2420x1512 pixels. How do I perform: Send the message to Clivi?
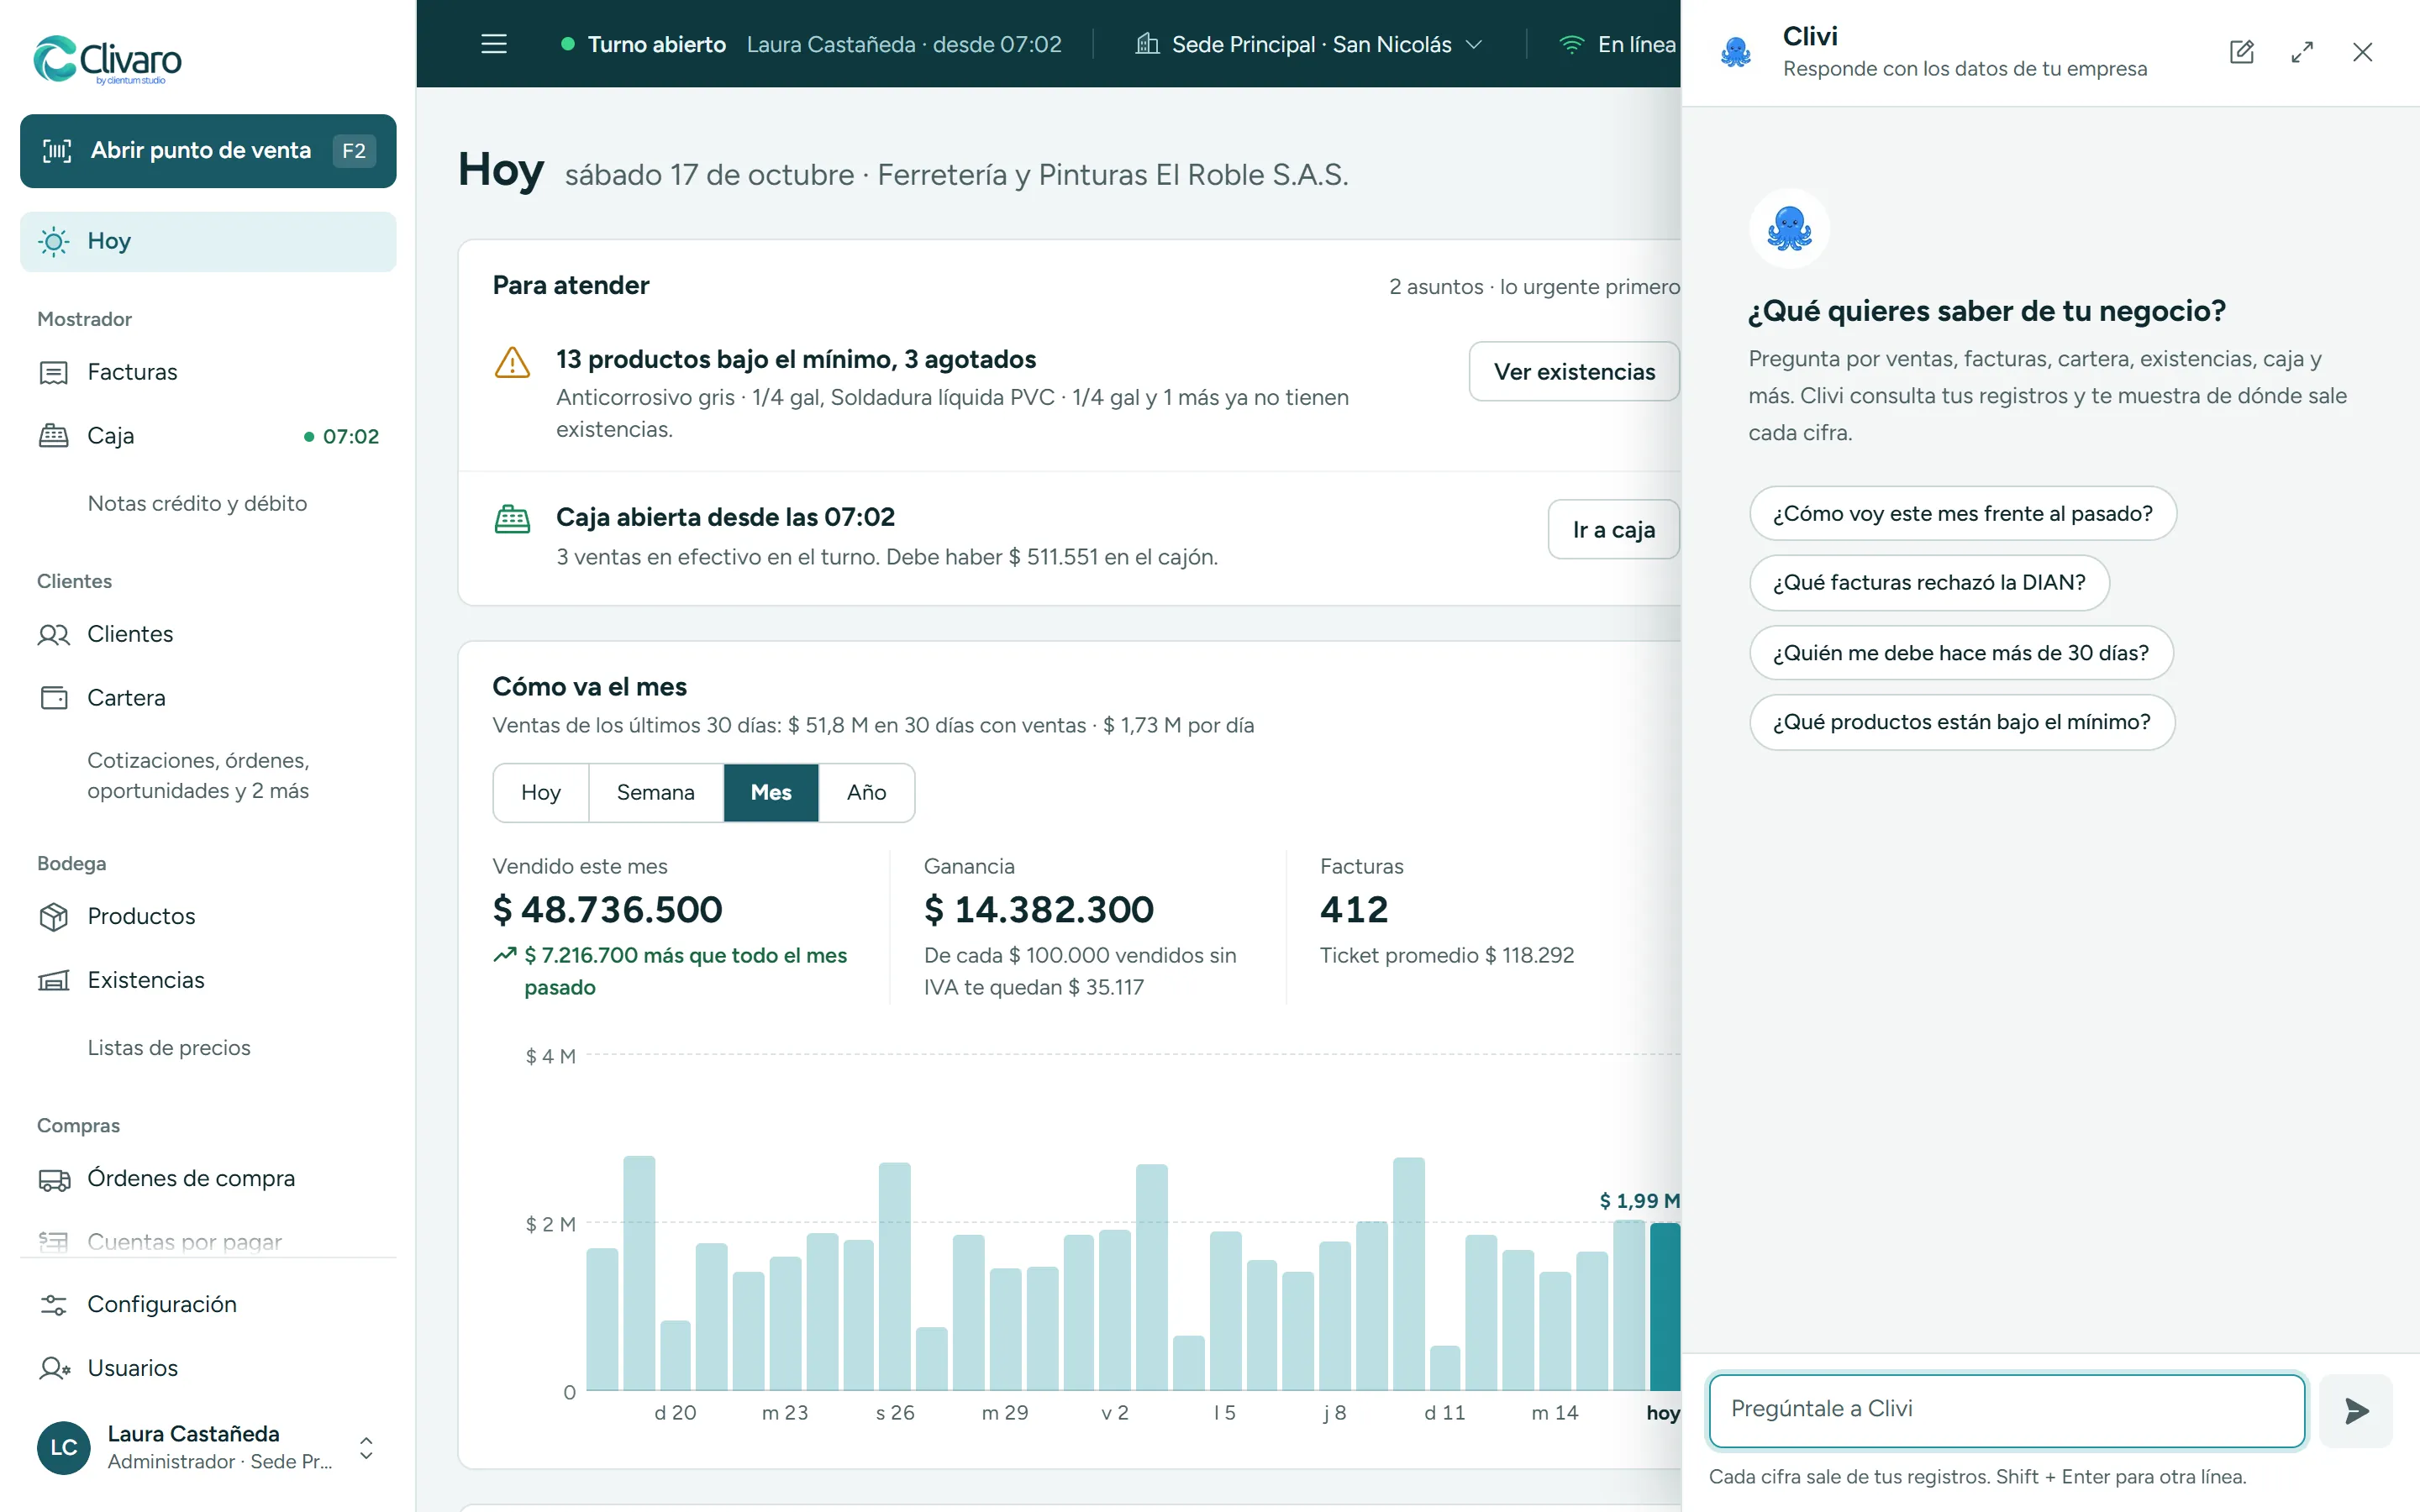(x=2356, y=1410)
